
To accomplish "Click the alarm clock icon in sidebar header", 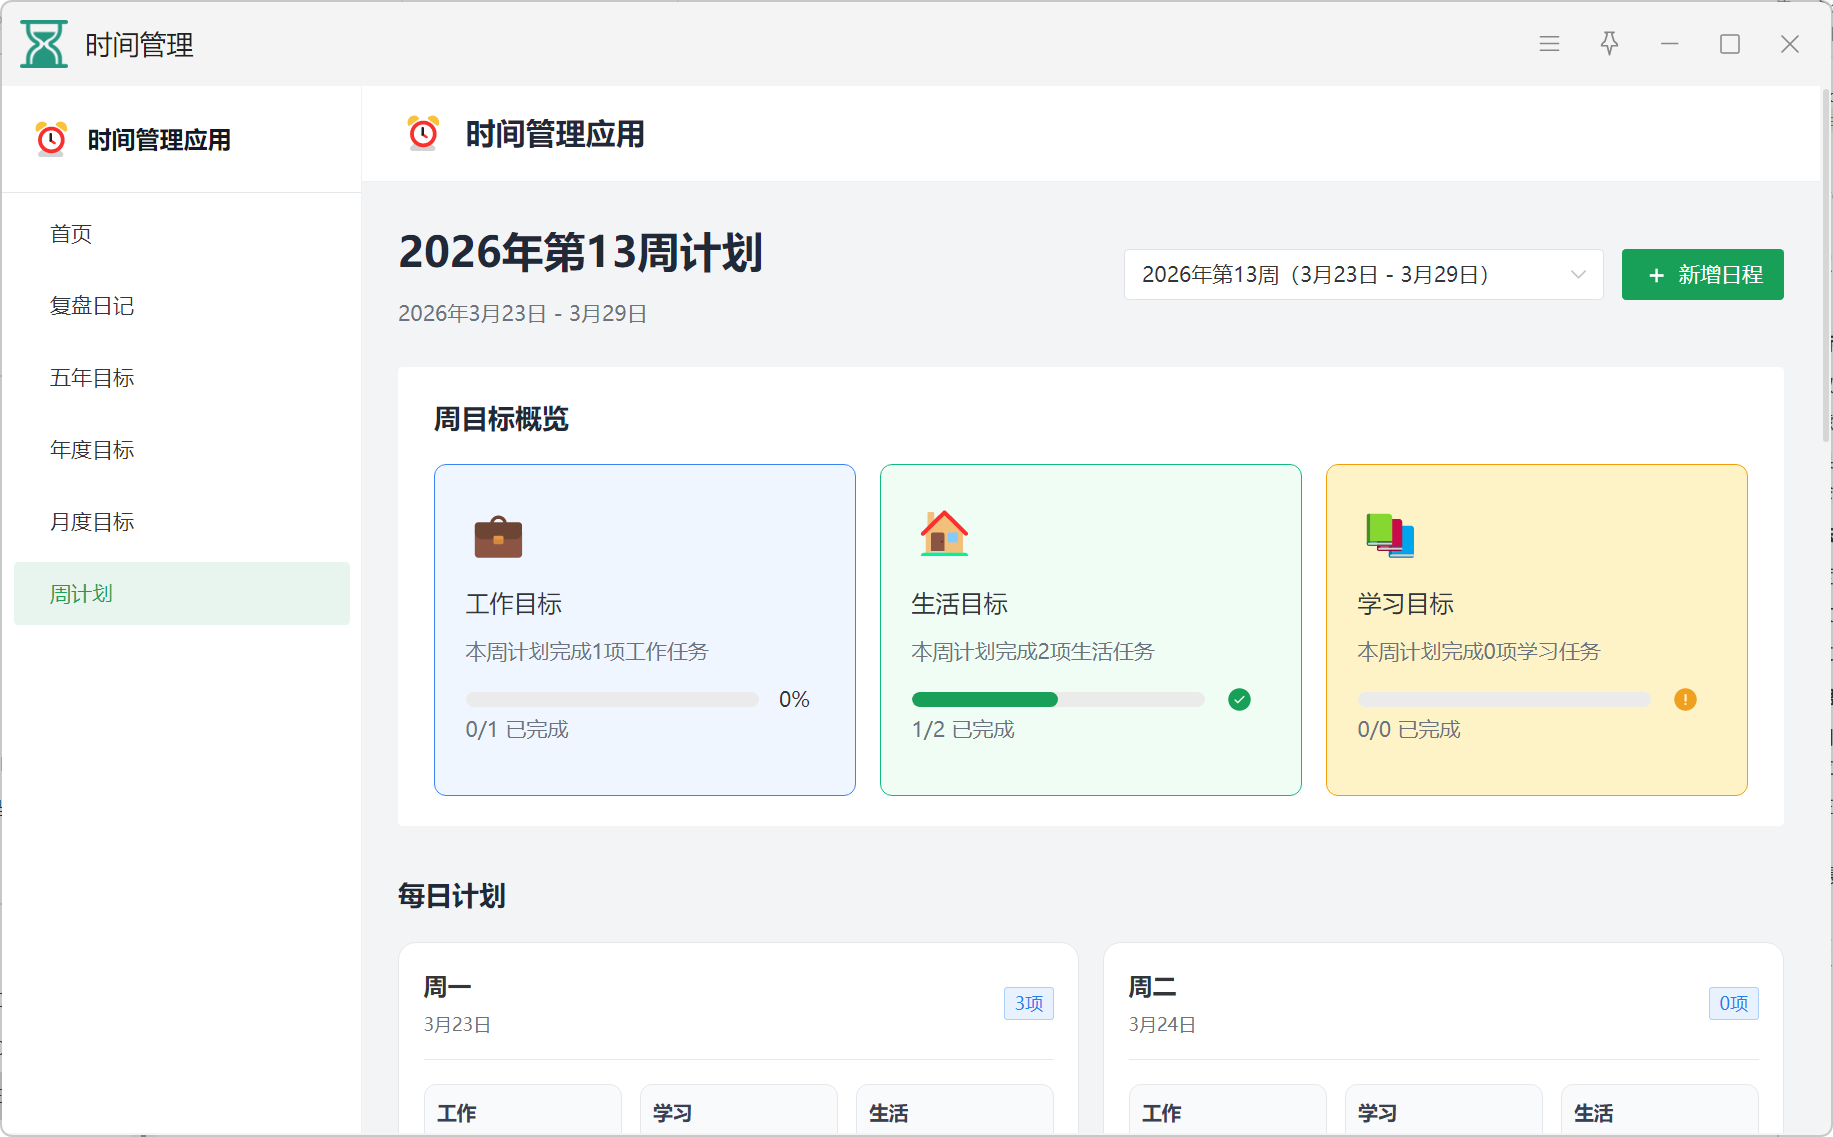I will coord(51,139).
